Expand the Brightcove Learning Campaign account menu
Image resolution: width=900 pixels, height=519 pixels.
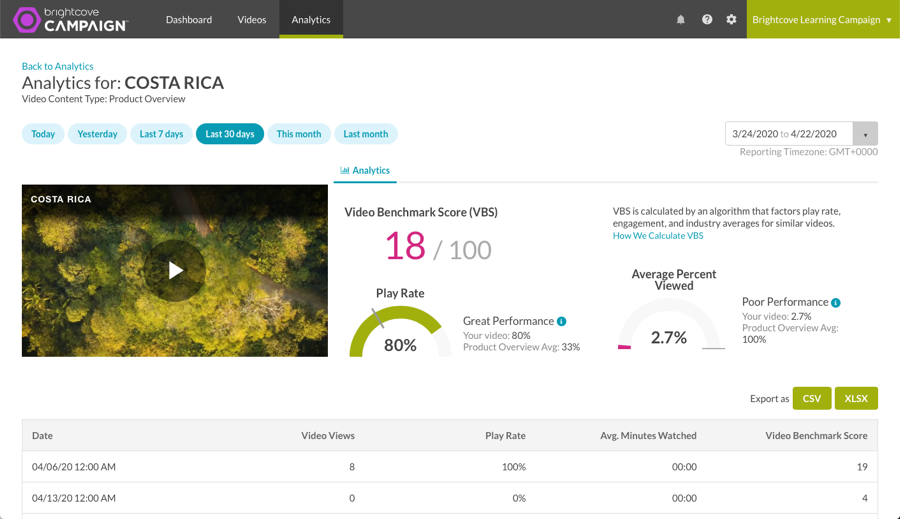pyautogui.click(x=823, y=20)
